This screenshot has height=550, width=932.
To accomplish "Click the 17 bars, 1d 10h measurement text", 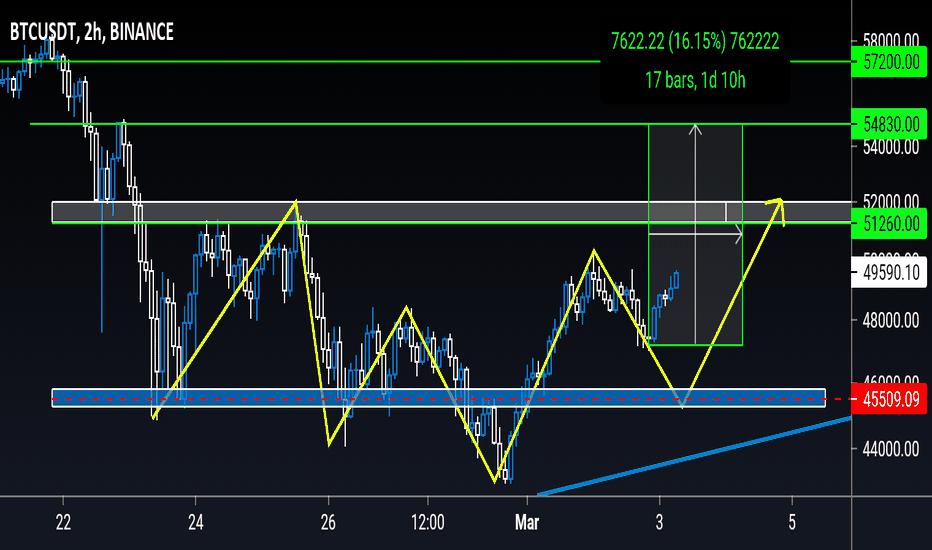I will pos(695,80).
